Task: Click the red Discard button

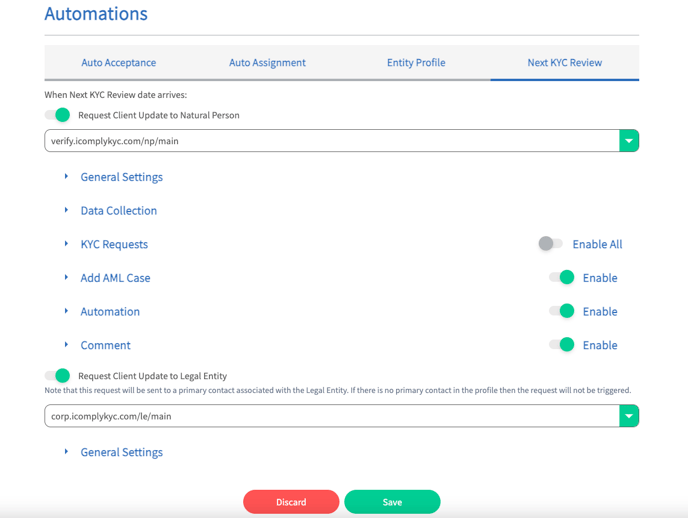Action: (291, 502)
